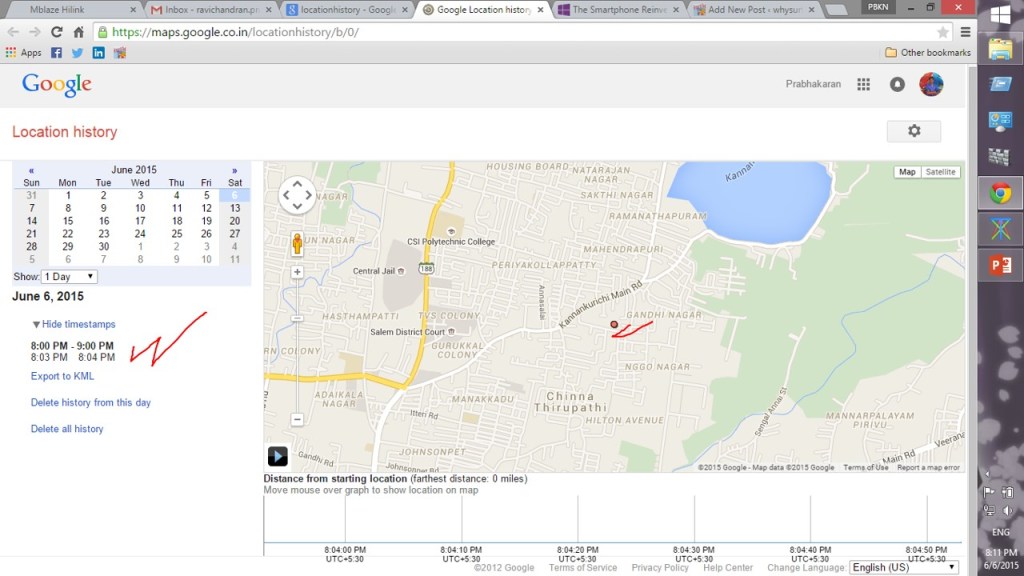Screen dimensions: 1024x576
Task: Open the Show 1 Day dropdown
Action: 69,276
